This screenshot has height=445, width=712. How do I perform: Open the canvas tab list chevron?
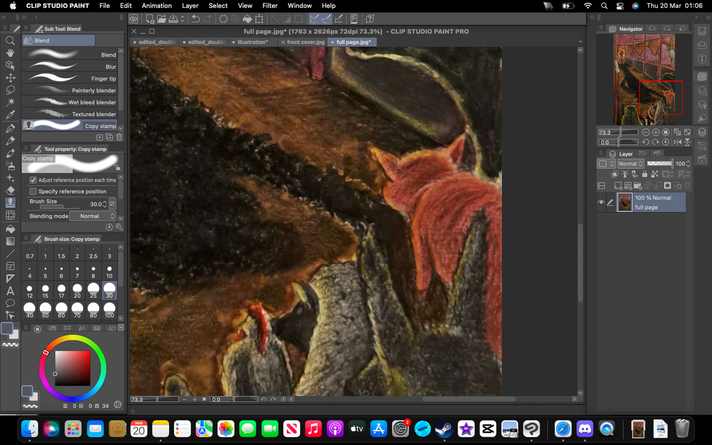pyautogui.click(x=580, y=42)
